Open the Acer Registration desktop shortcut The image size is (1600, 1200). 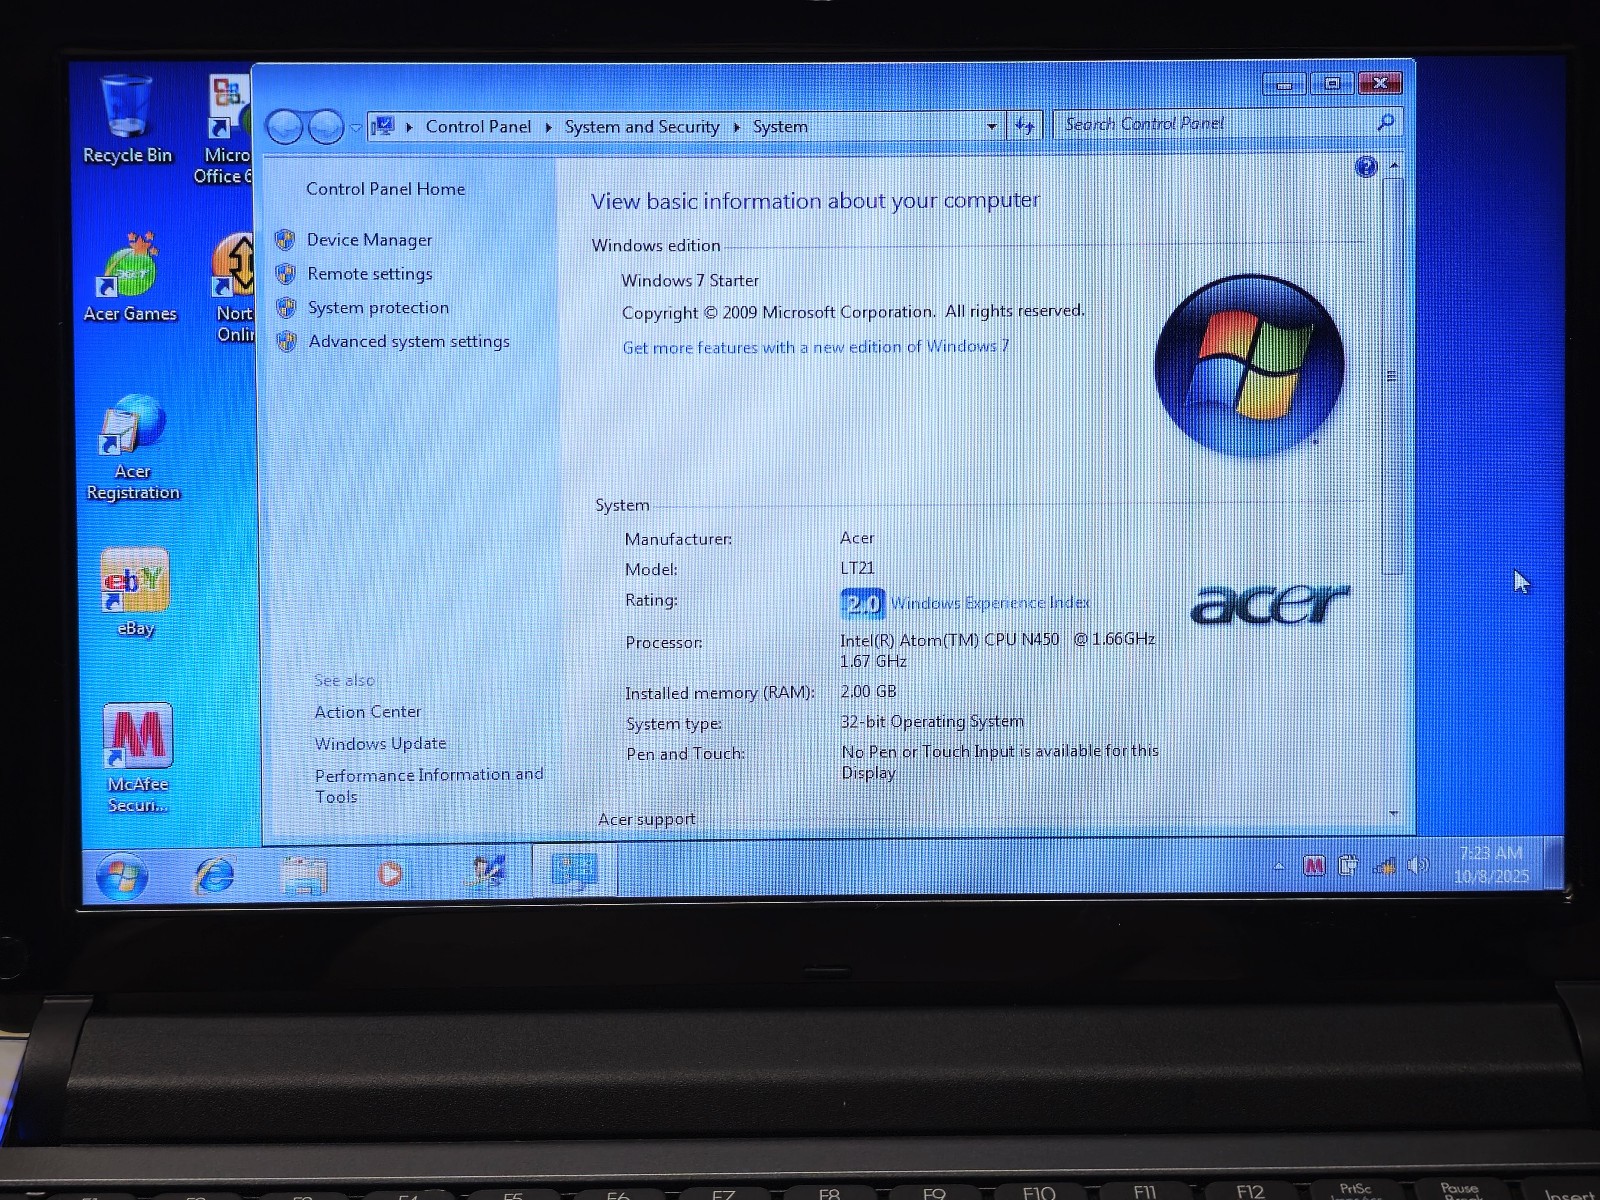point(133,448)
